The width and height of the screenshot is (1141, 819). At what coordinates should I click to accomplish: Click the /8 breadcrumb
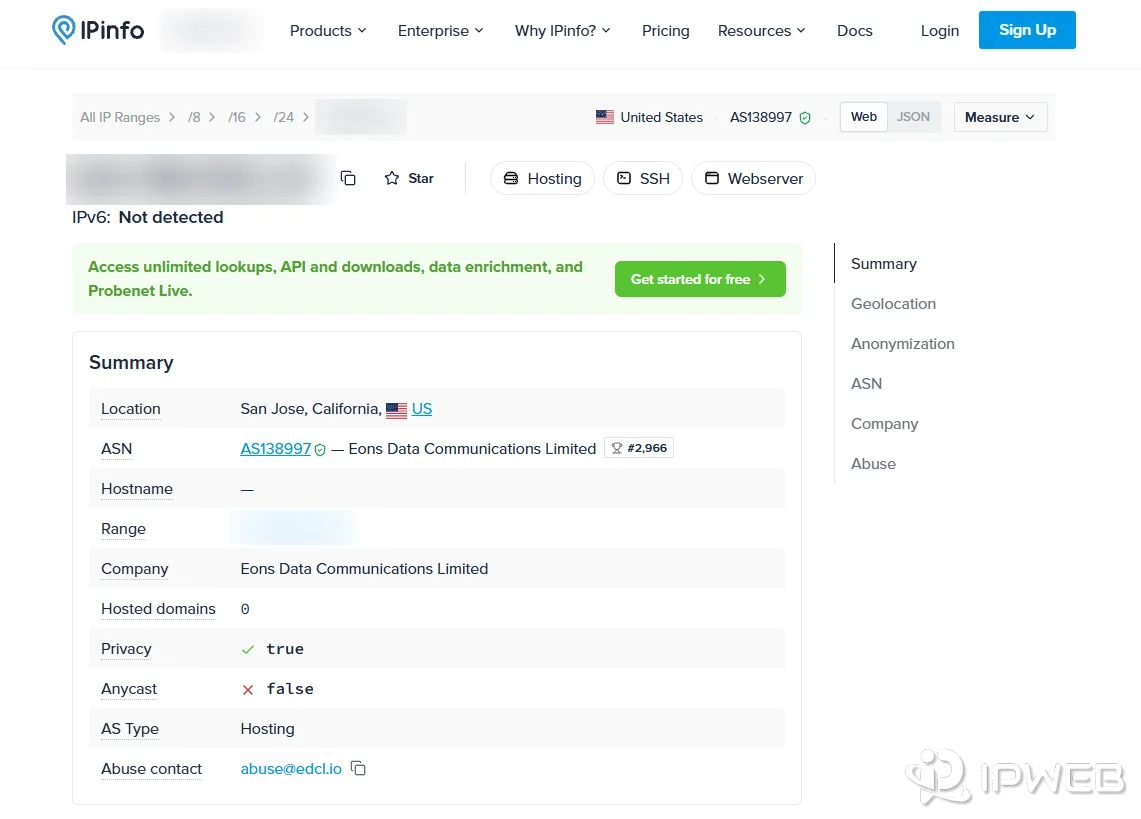(194, 117)
